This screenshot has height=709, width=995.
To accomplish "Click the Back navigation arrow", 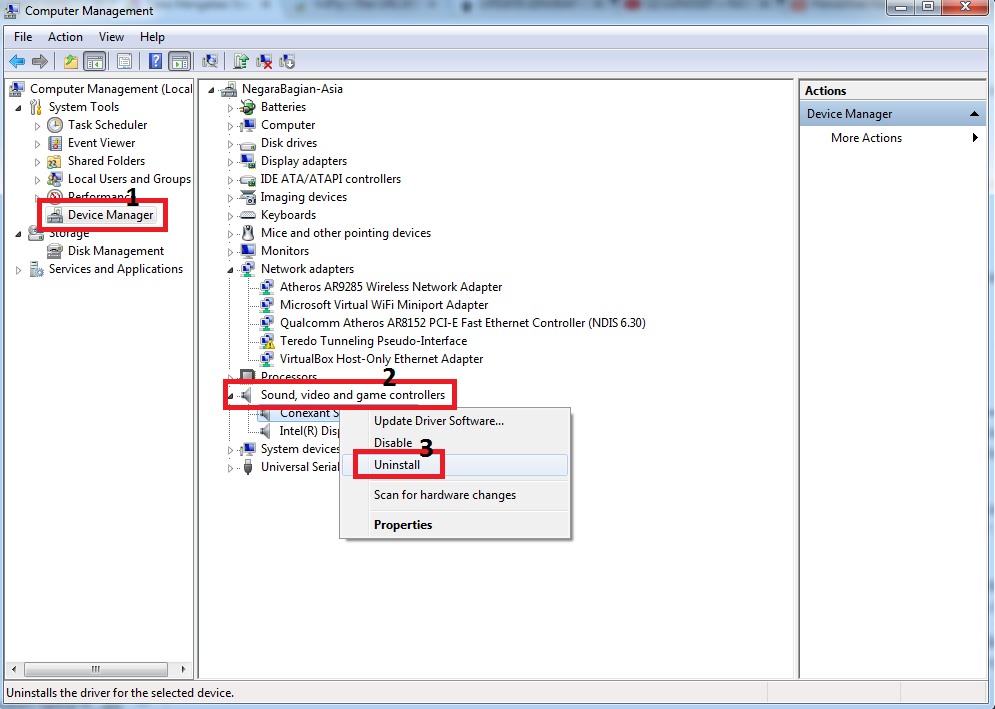I will (x=17, y=61).
